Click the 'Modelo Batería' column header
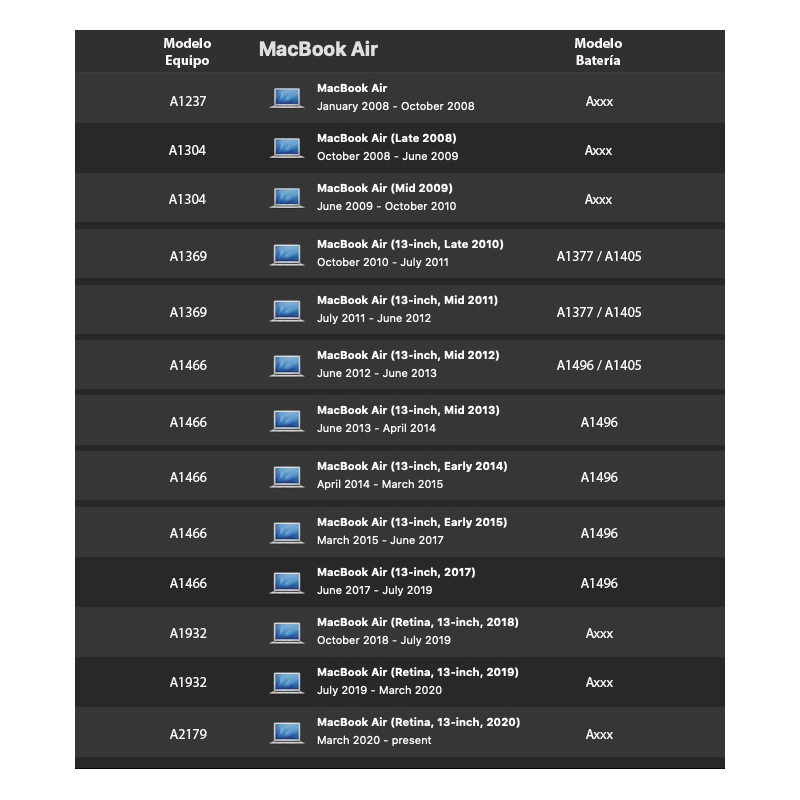The width and height of the screenshot is (800, 800). (x=598, y=52)
